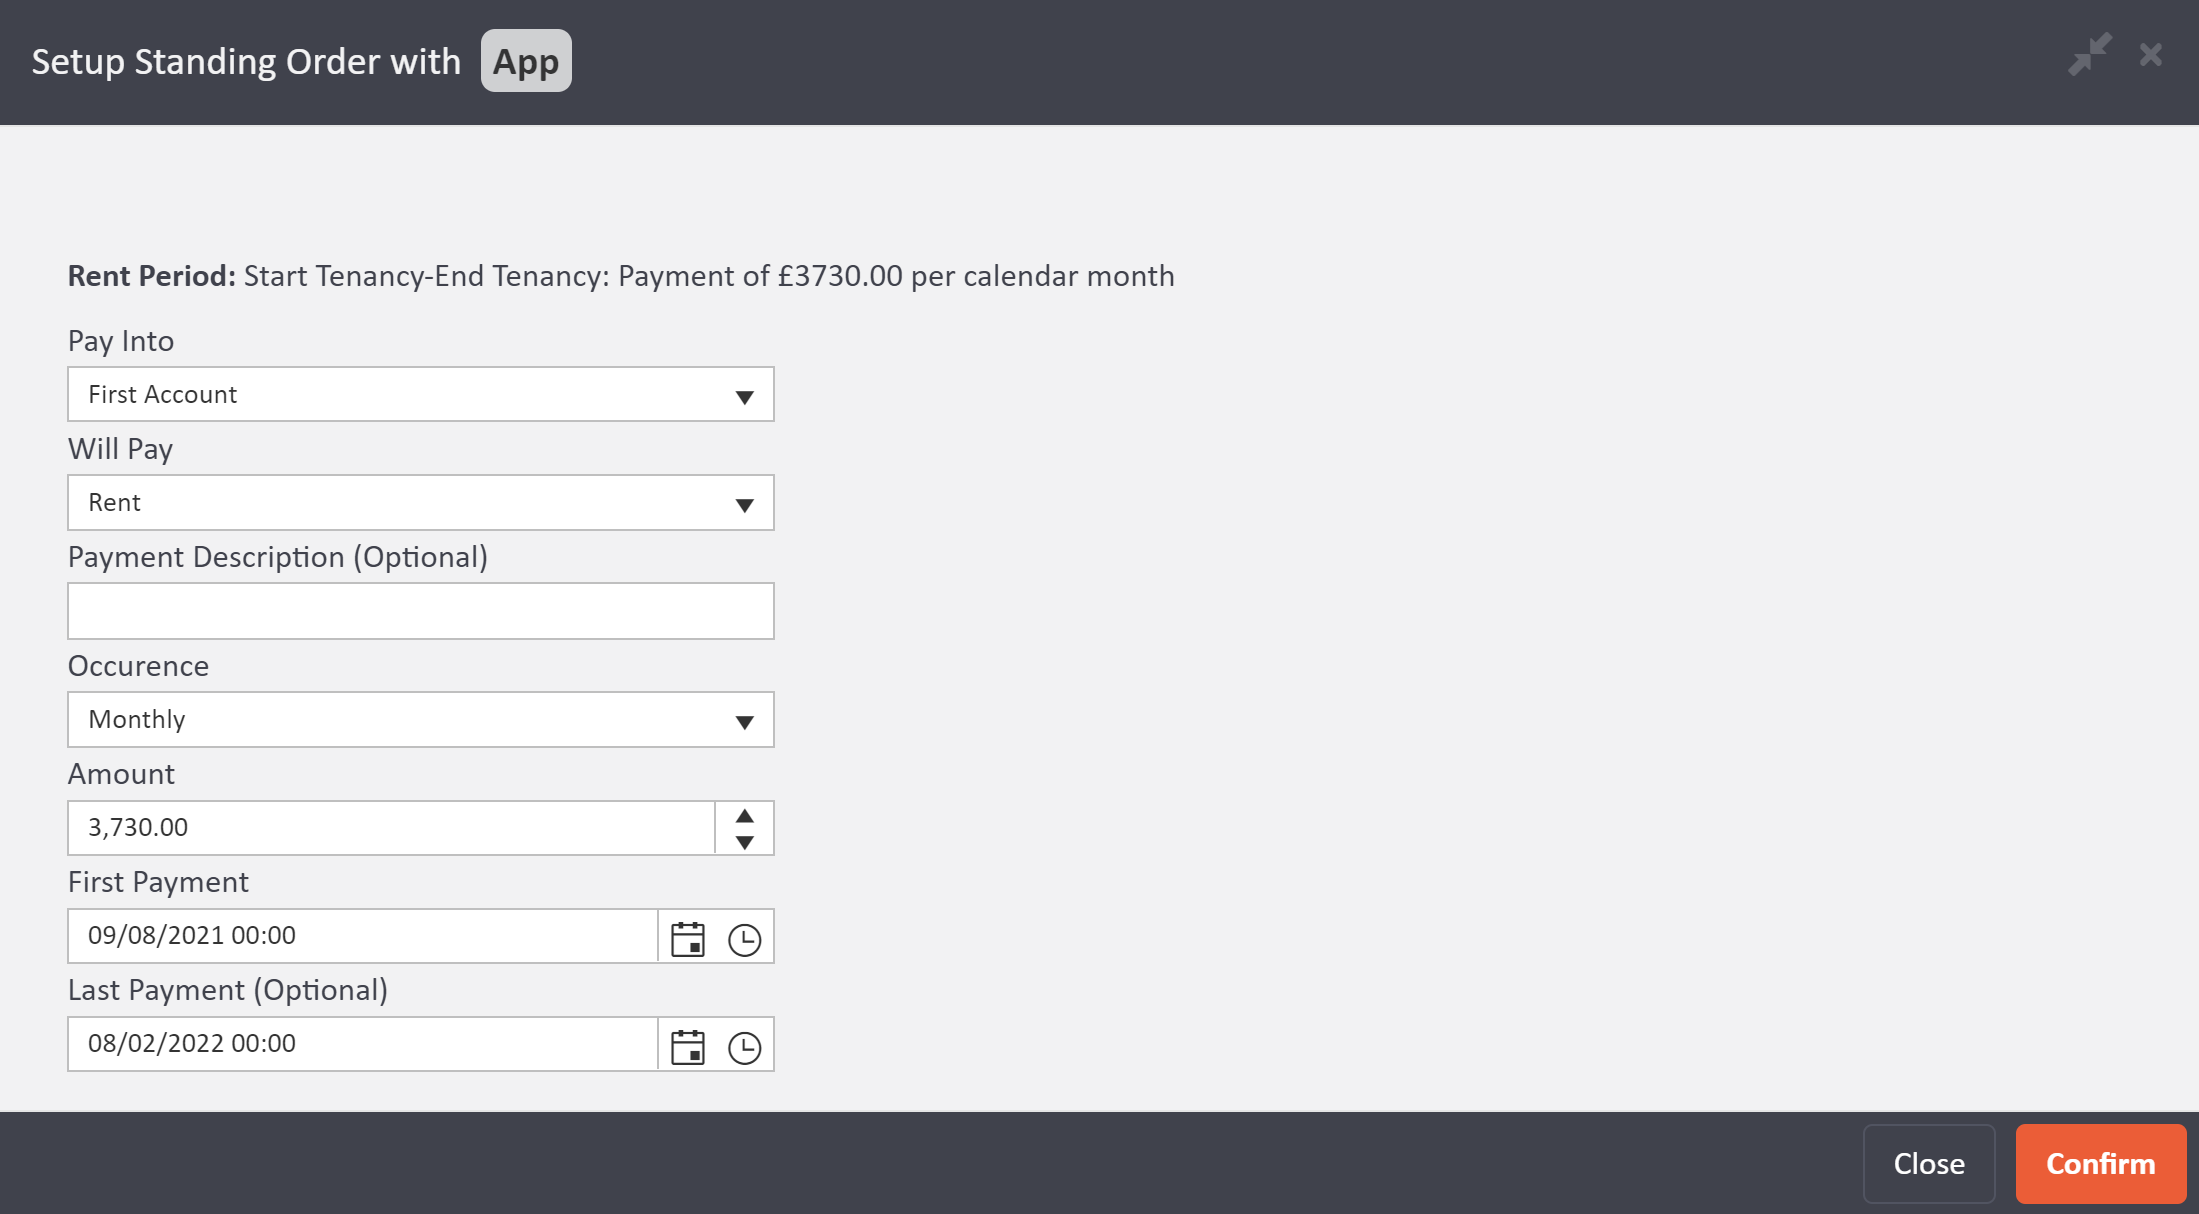The width and height of the screenshot is (2199, 1214).
Task: Close the Standing Order dialog via X
Action: click(2150, 55)
